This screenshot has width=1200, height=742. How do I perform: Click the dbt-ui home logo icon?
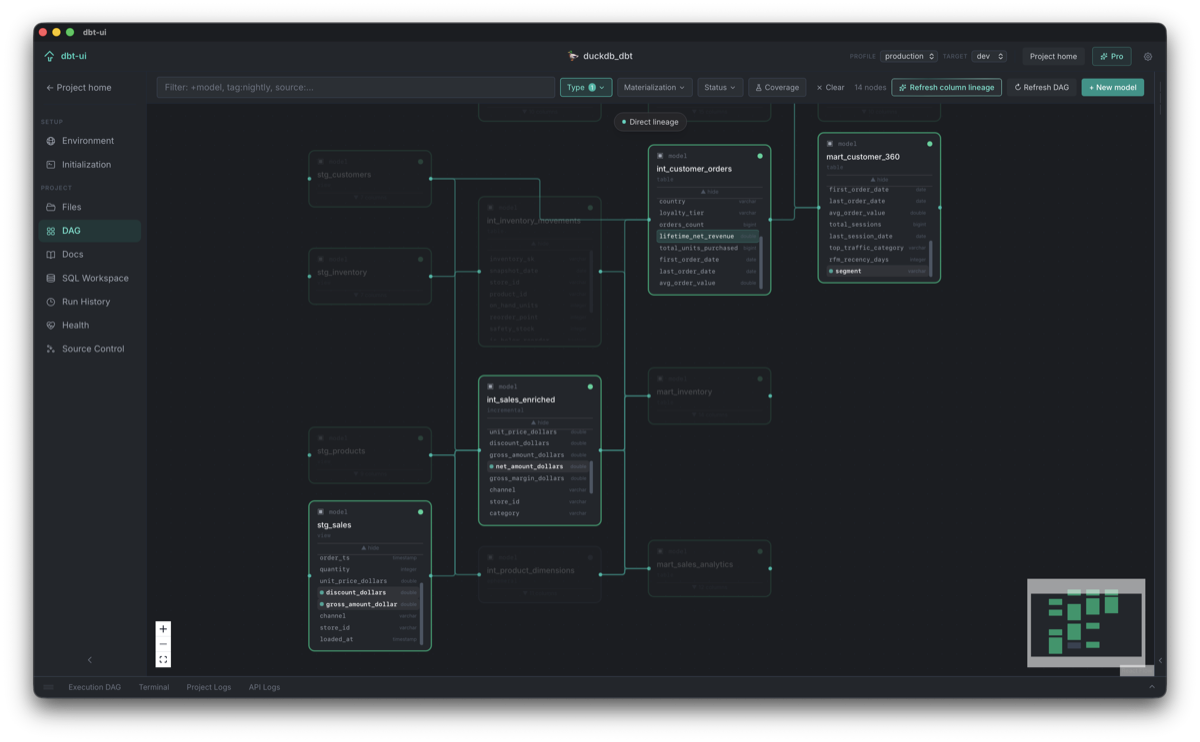[49, 56]
